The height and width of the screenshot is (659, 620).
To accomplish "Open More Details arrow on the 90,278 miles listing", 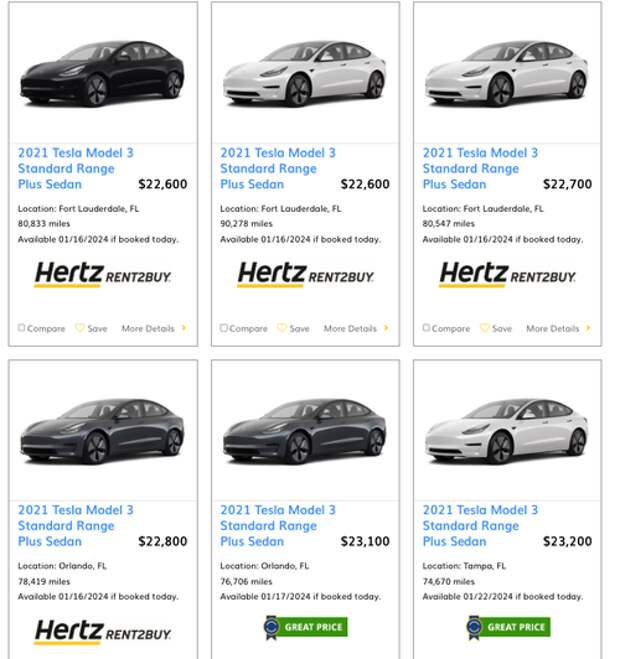I will (386, 328).
